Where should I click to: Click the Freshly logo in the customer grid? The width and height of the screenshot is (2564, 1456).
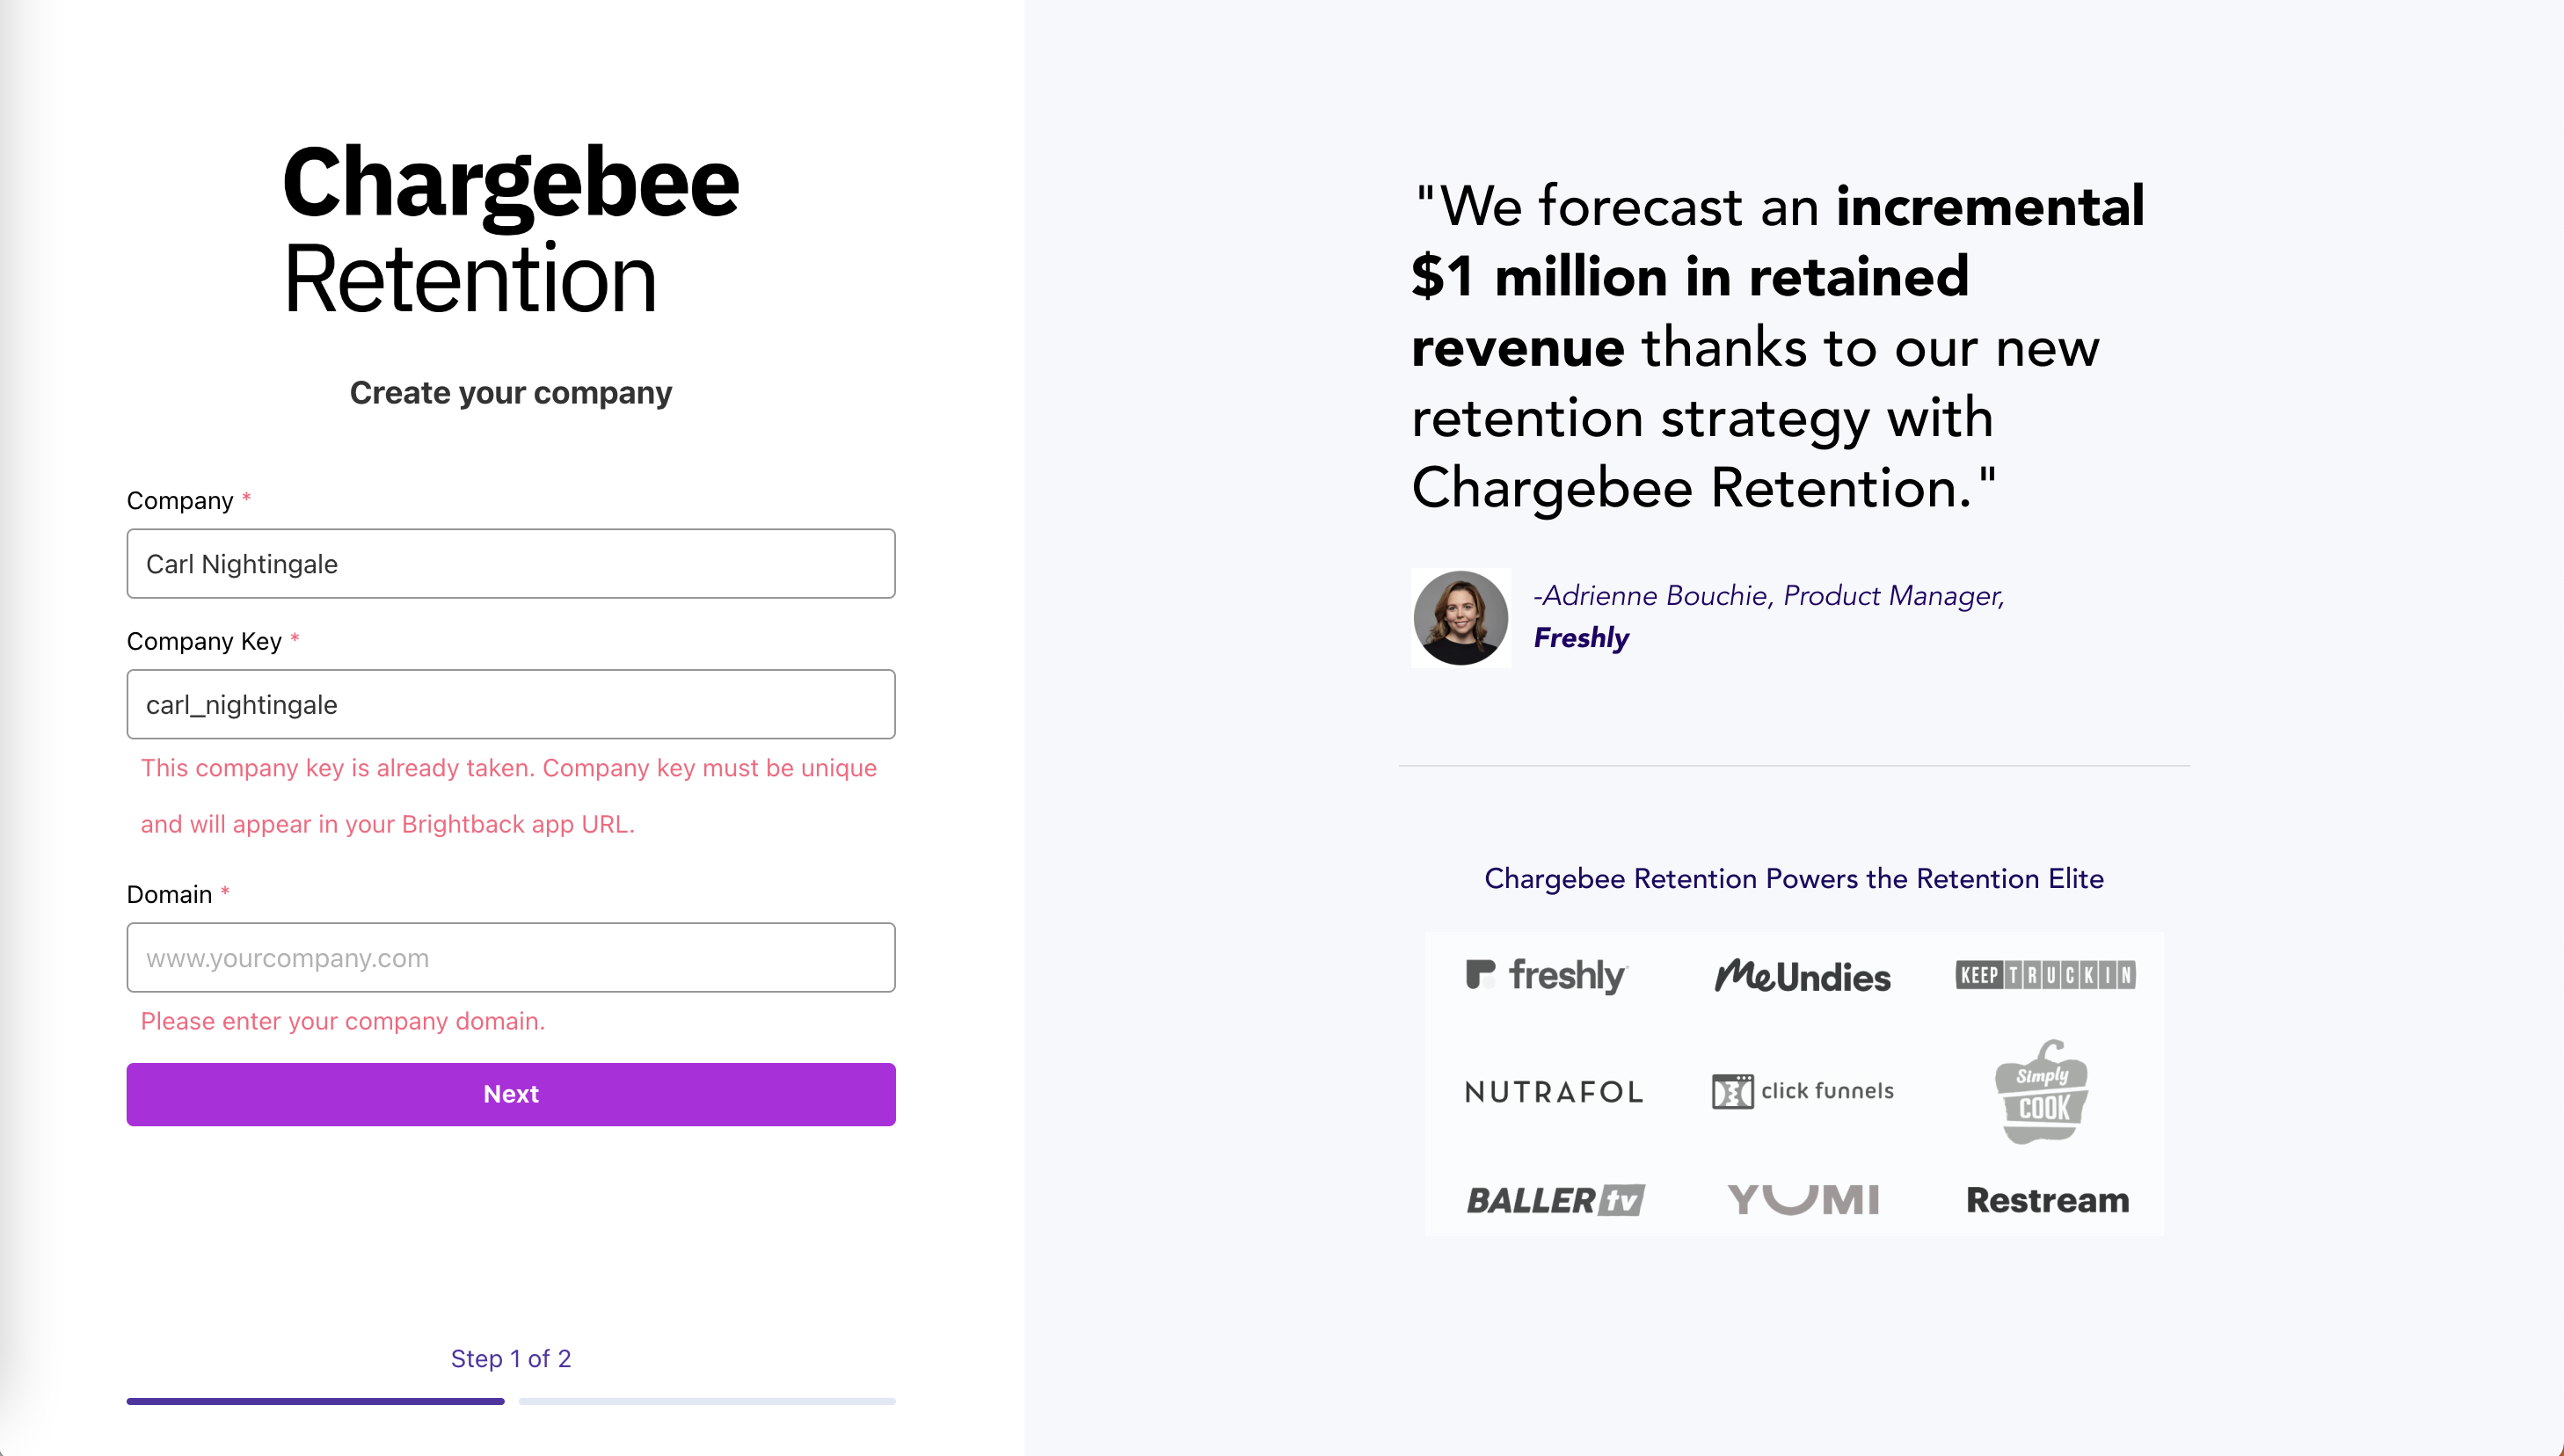(x=1547, y=975)
